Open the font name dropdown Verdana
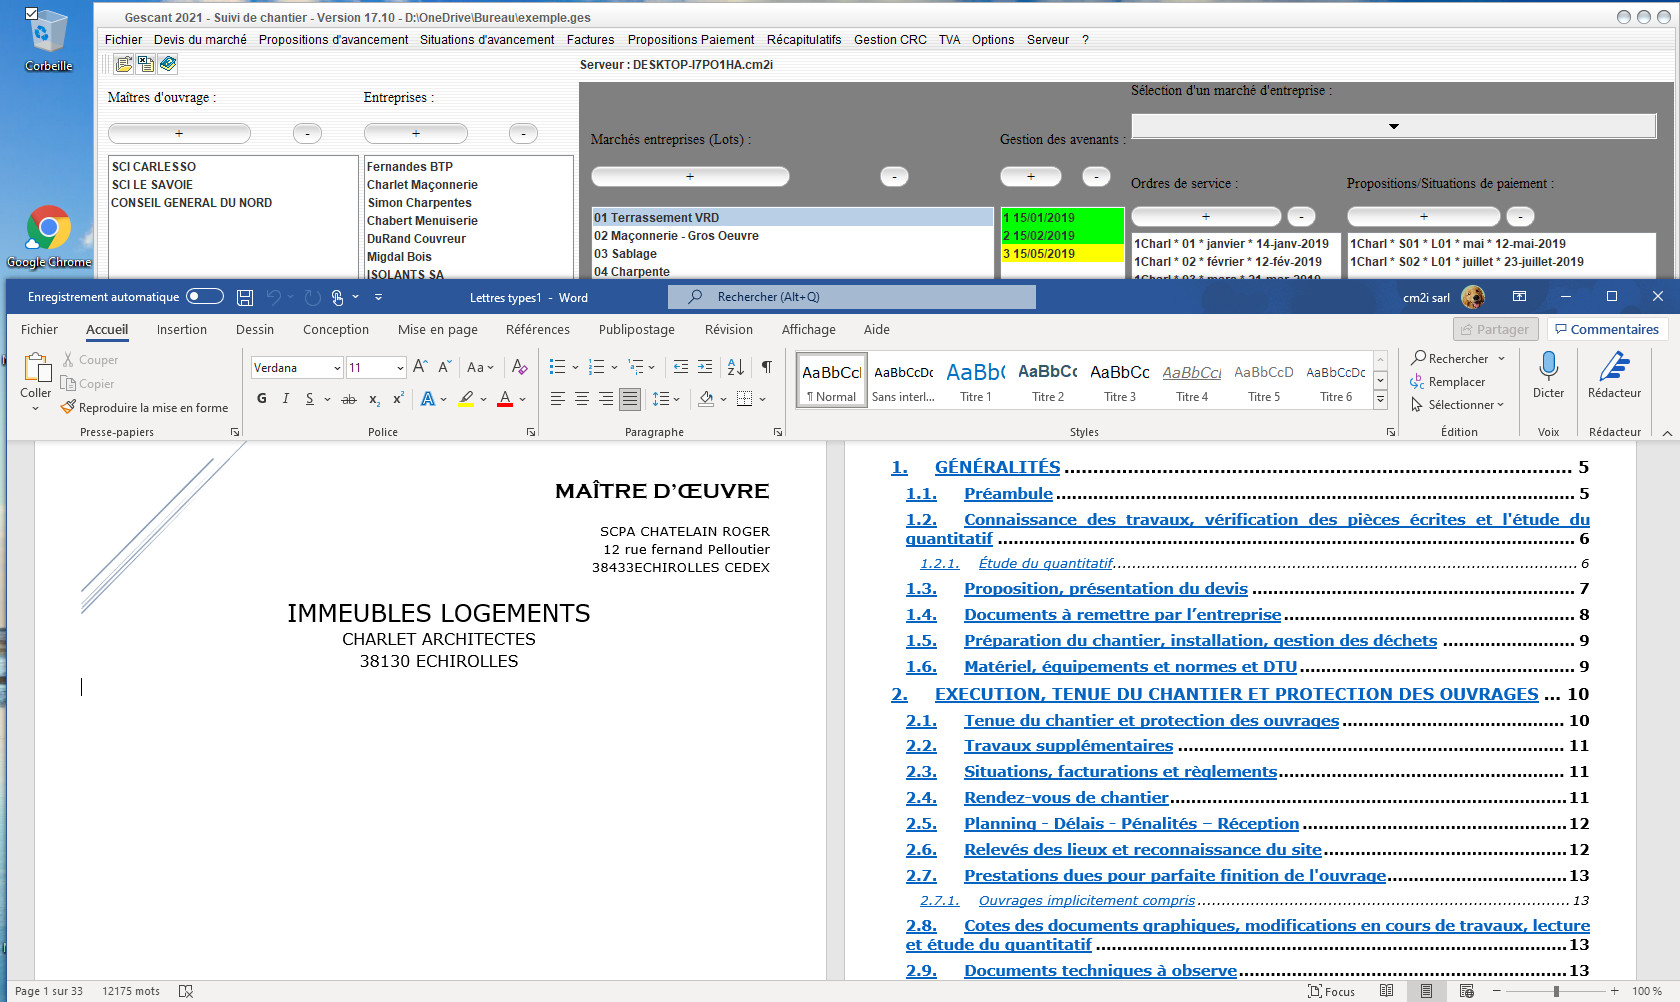Viewport: 1680px width, 1002px height. [x=337, y=368]
